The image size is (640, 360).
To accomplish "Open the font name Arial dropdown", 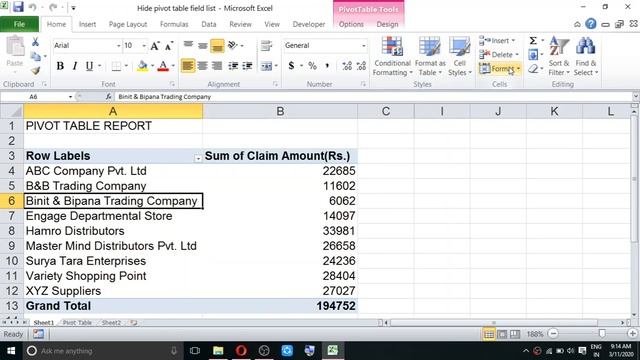I will click(118, 46).
